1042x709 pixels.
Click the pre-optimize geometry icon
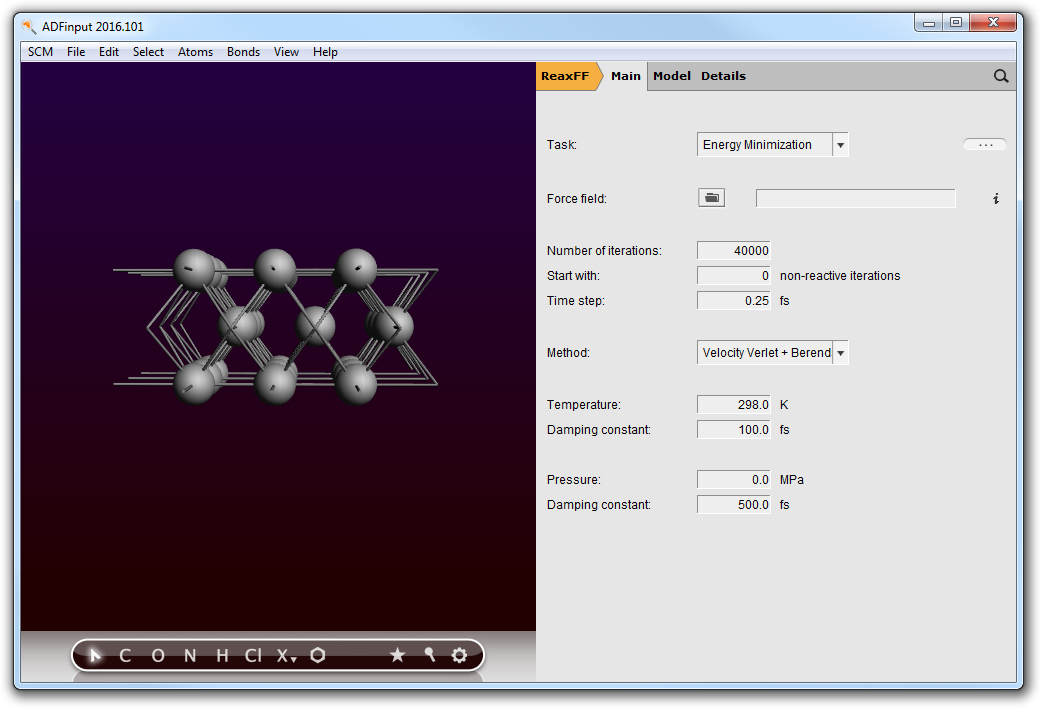pyautogui.click(x=429, y=655)
